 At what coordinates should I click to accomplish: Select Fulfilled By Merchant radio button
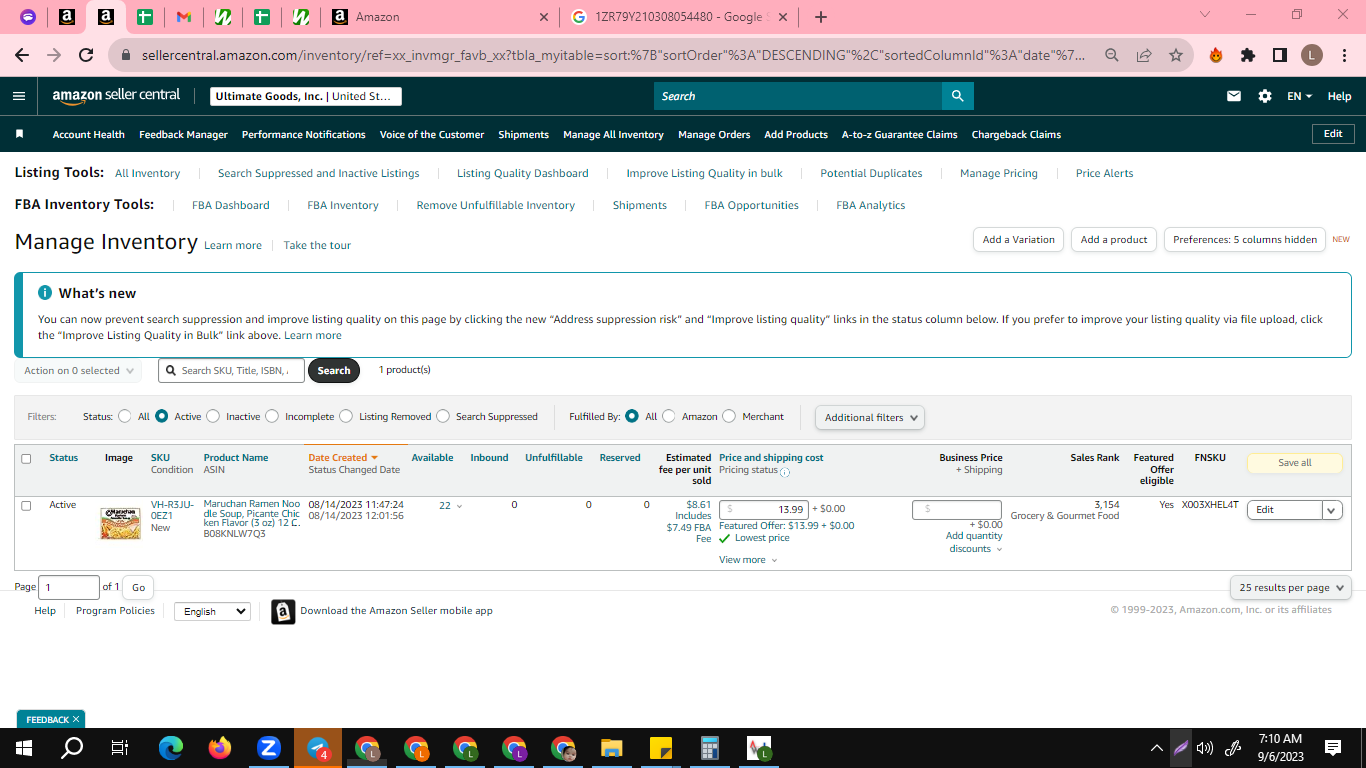[x=729, y=416]
